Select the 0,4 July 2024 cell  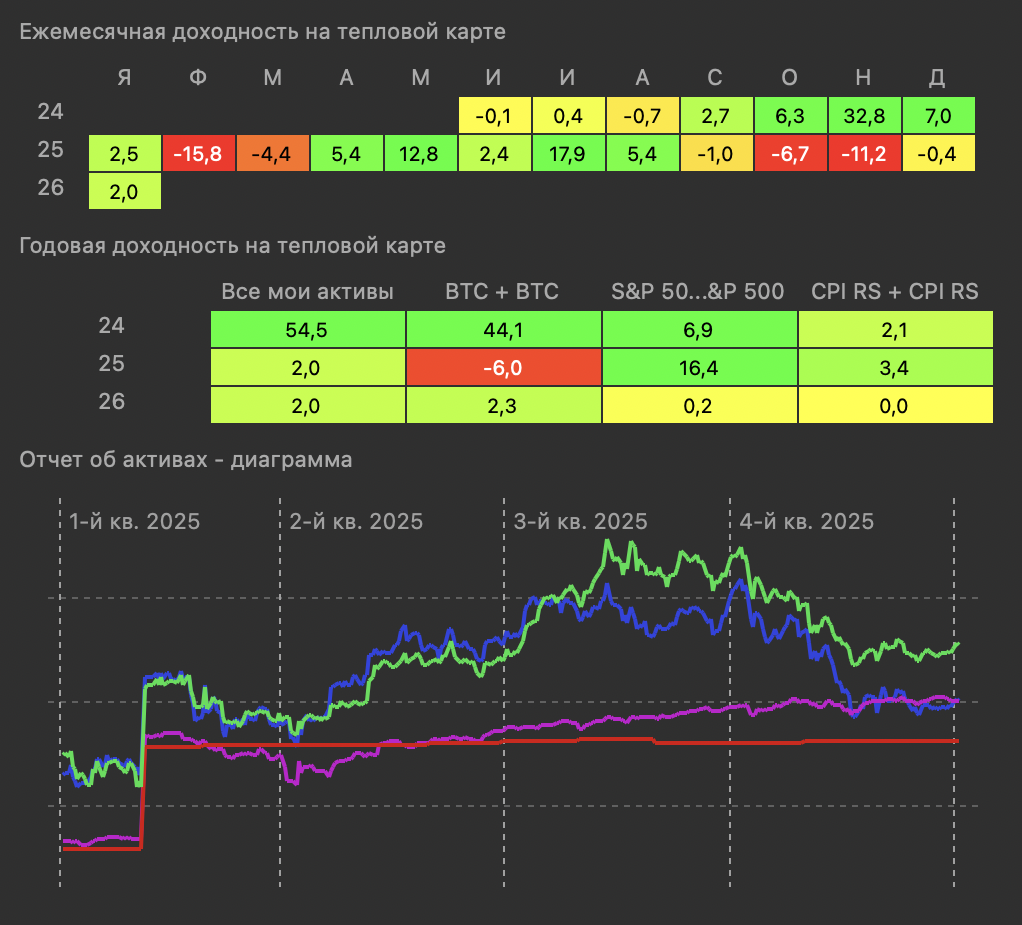pos(568,115)
